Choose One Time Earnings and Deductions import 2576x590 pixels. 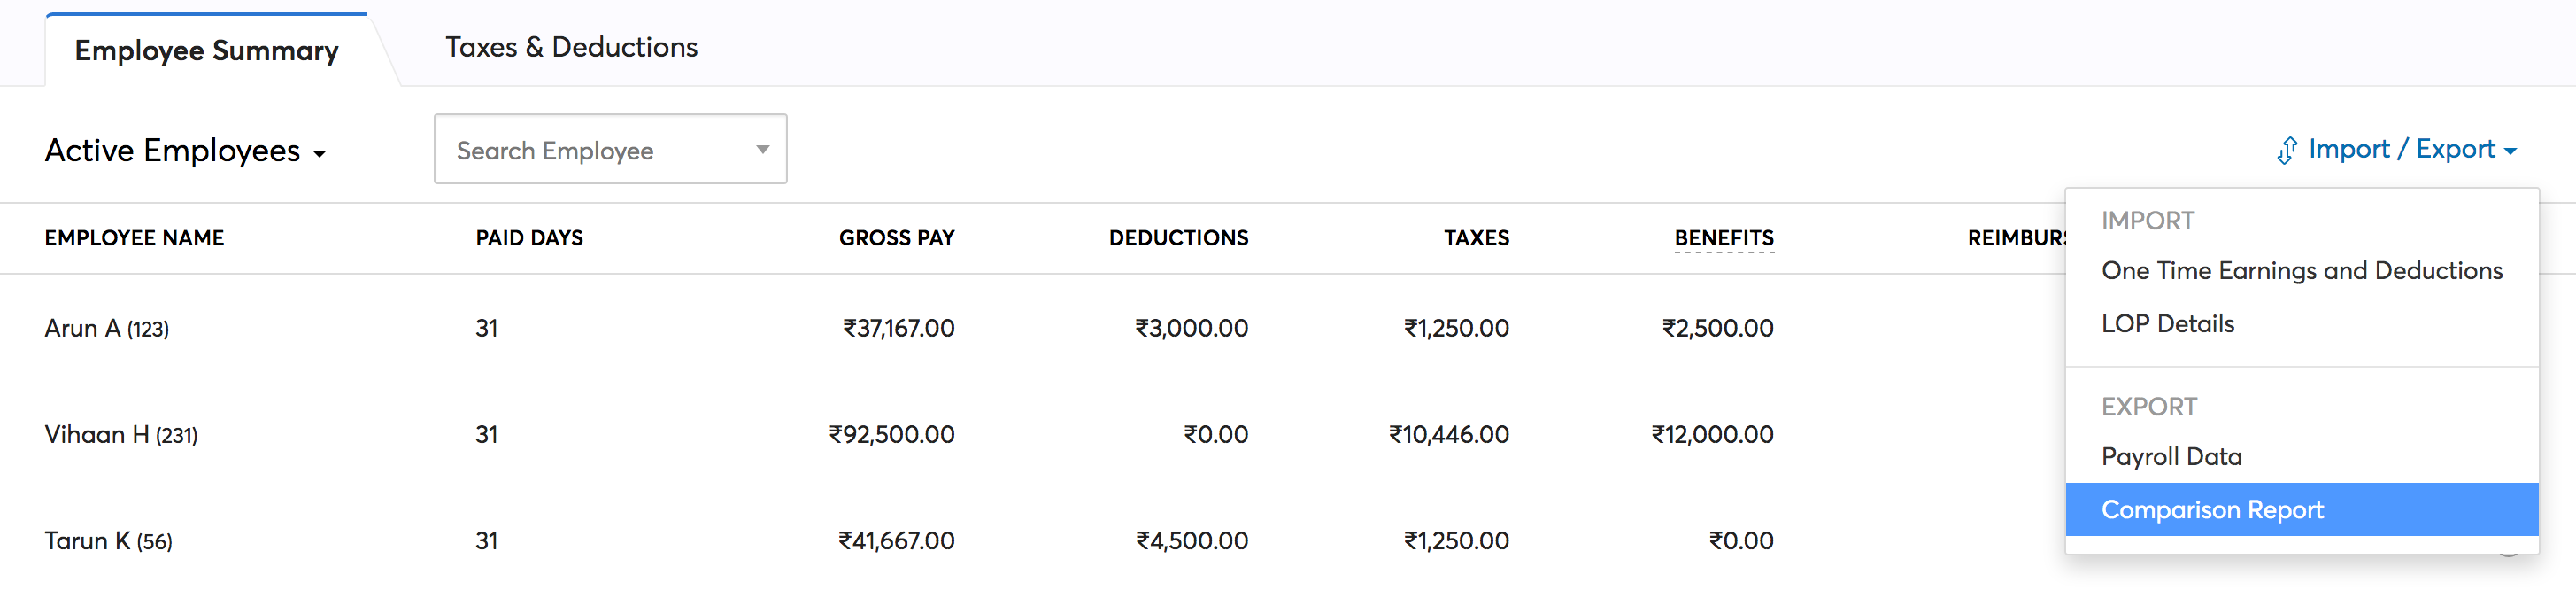click(x=2301, y=270)
